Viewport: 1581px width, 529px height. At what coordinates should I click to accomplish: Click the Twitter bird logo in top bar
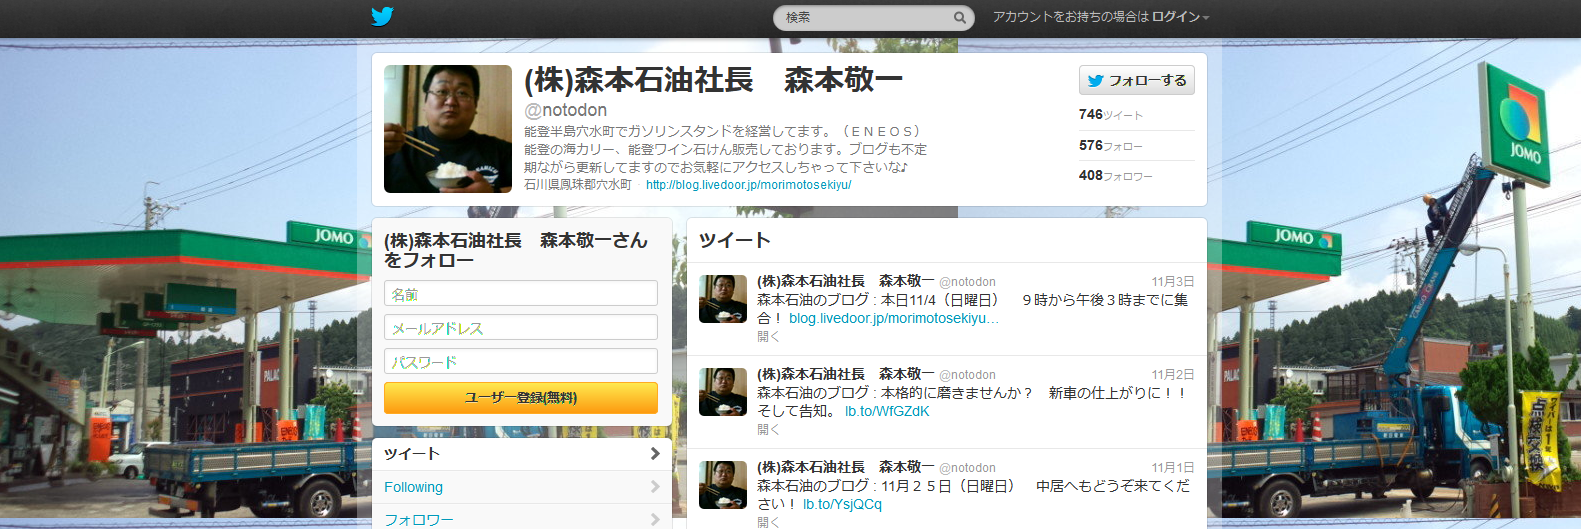(382, 16)
